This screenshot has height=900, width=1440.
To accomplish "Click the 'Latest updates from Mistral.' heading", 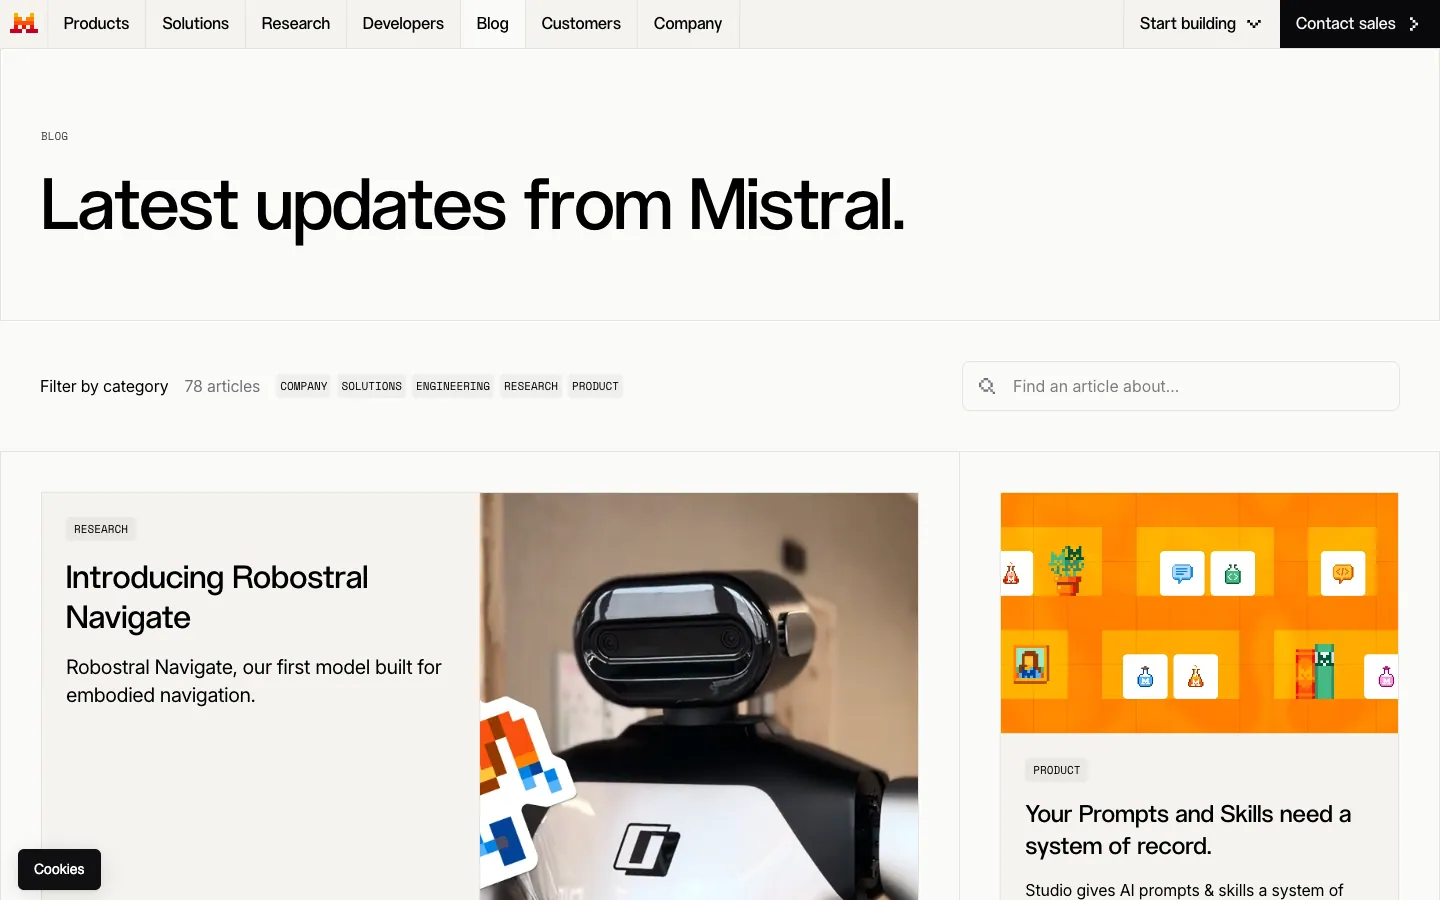I will click(x=472, y=206).
